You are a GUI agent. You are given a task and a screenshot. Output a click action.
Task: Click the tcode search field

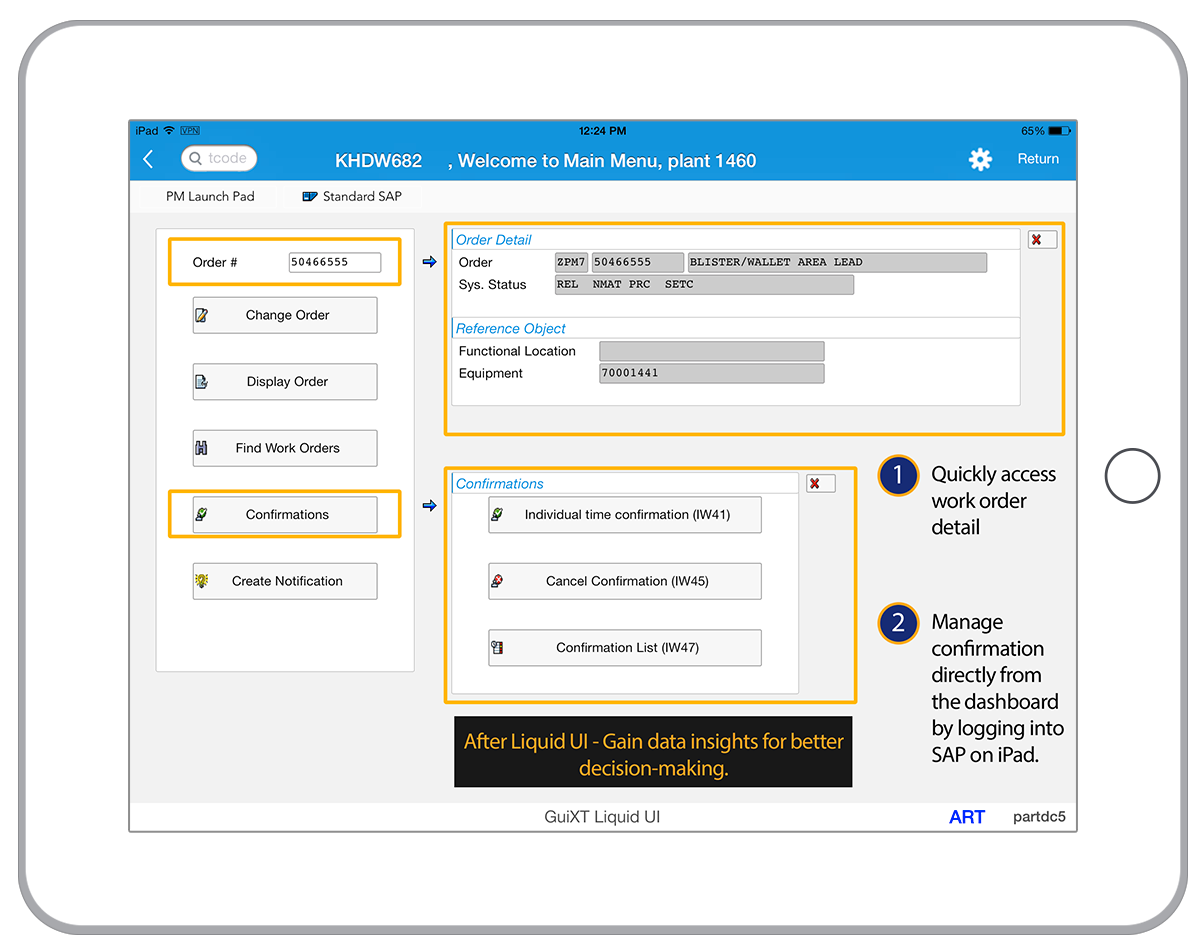[220, 158]
